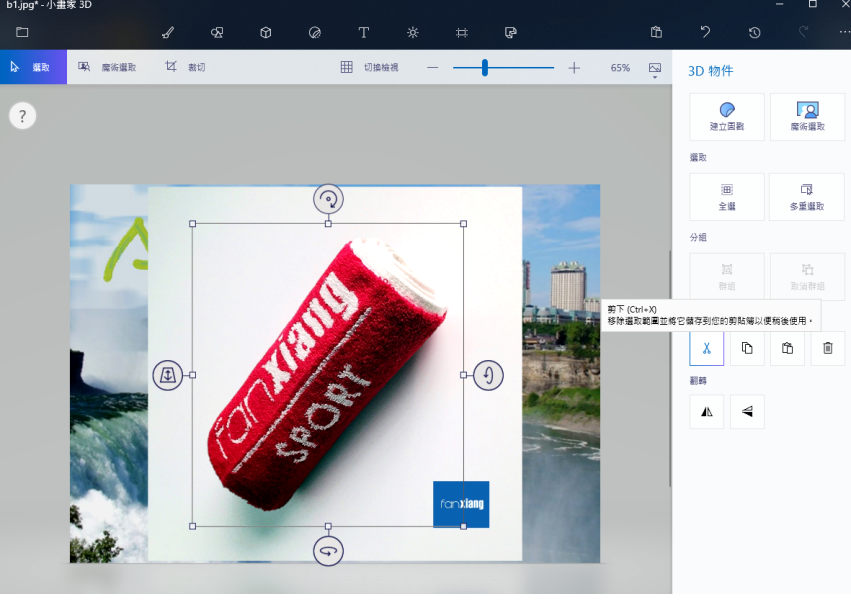The image size is (851, 602).
Task: Click the blue fanxiang logo square
Action: pyautogui.click(x=461, y=504)
